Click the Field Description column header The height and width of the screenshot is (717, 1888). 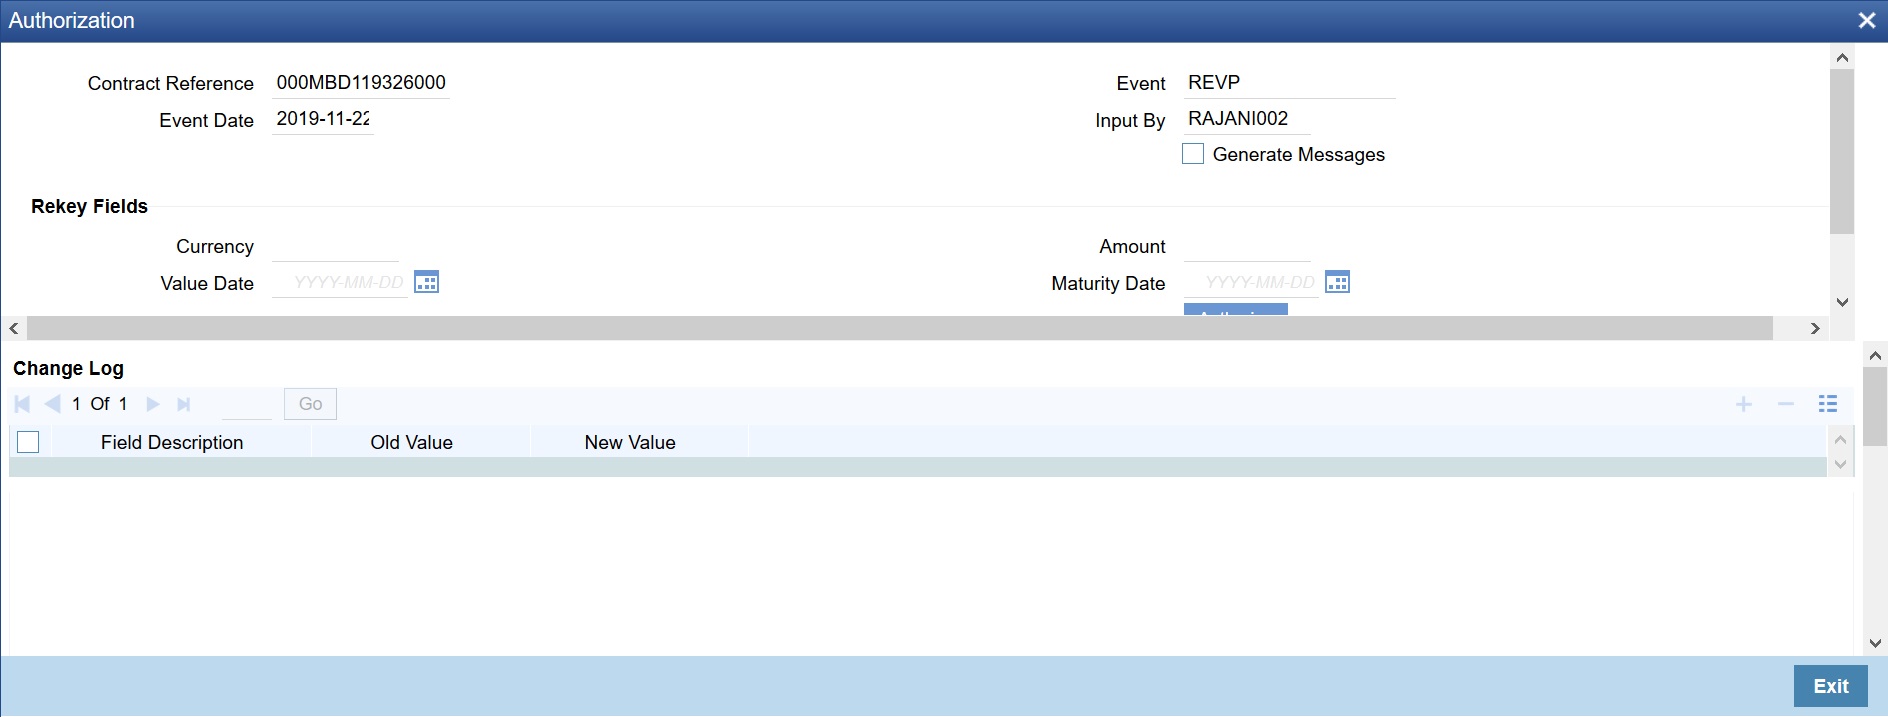coord(172,442)
